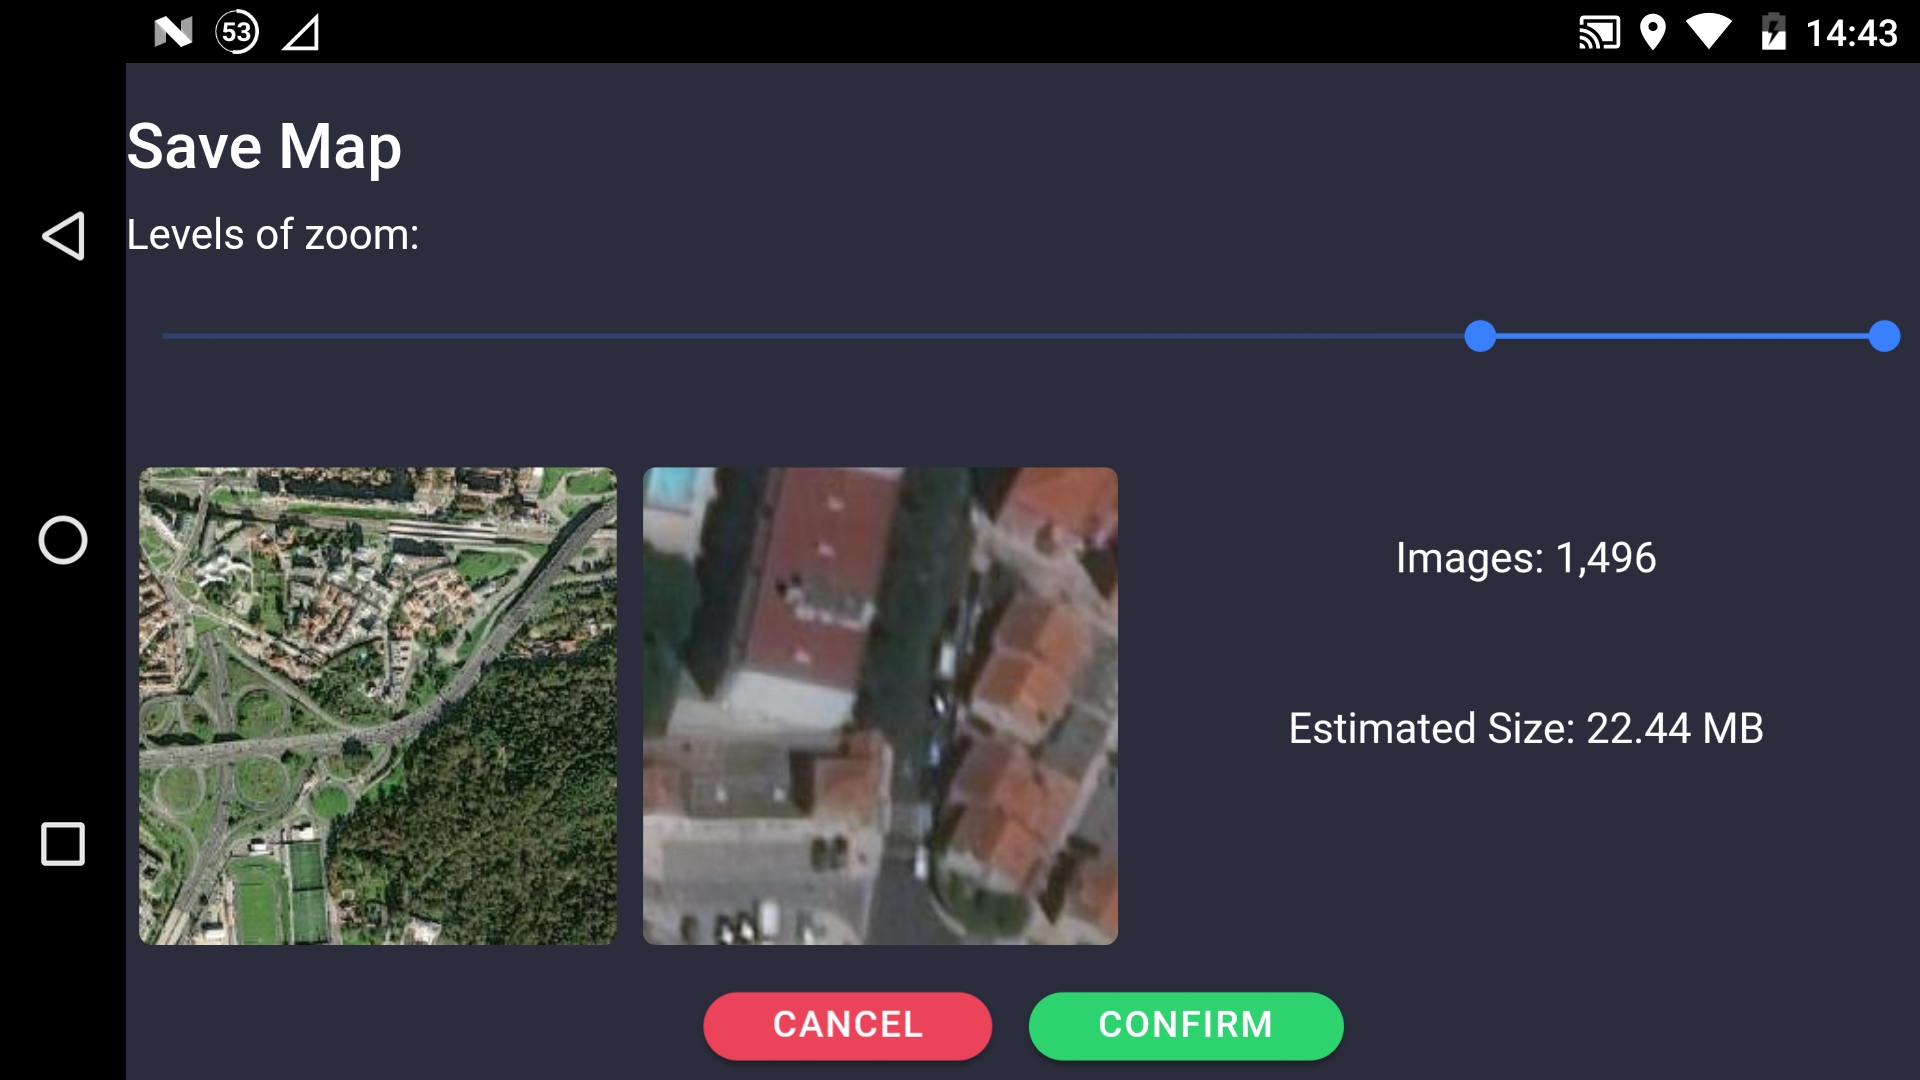Tap the Android back navigation button
This screenshot has width=1920, height=1080.
63,237
